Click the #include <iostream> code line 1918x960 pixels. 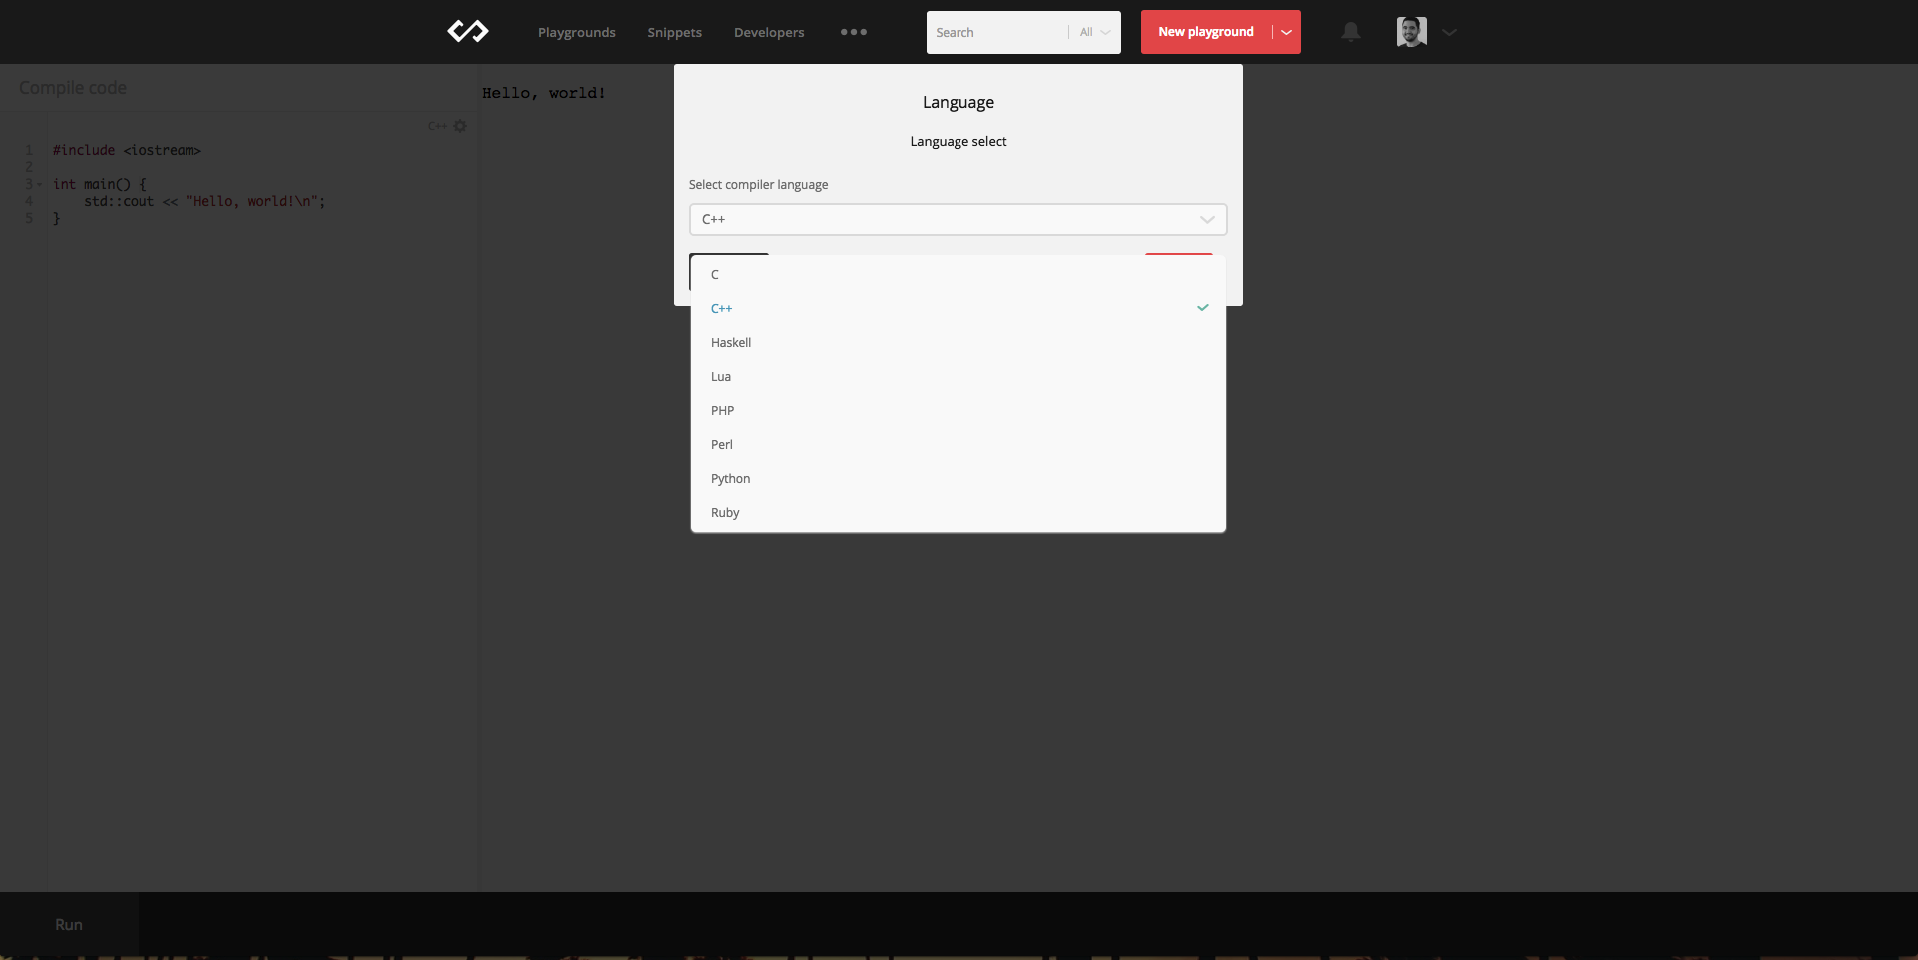[127, 150]
